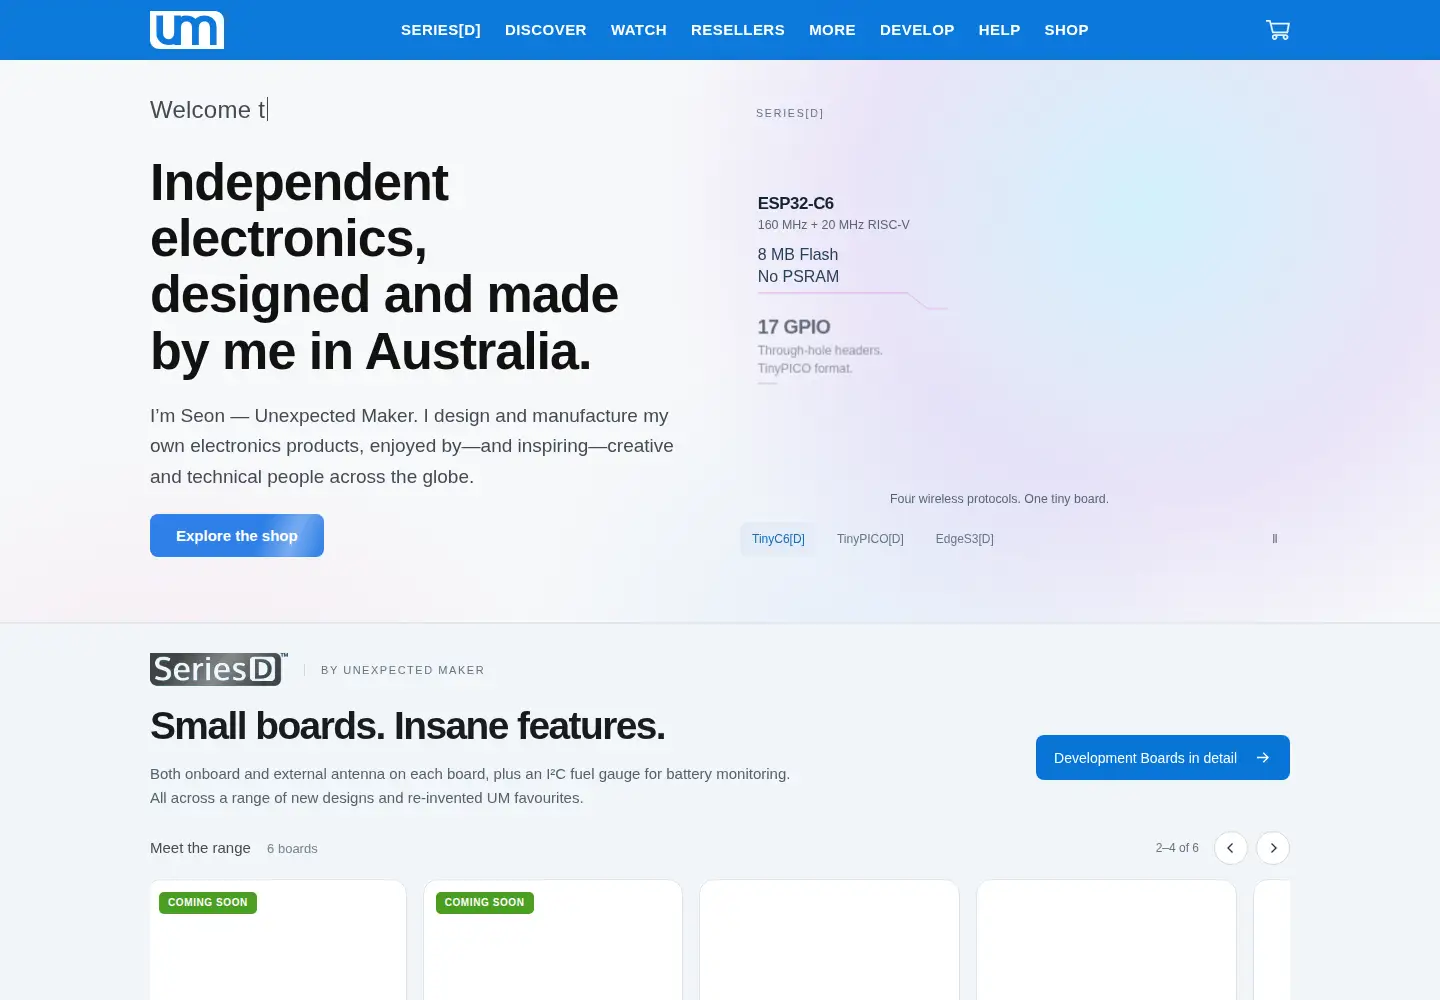Select the TinyPICO[D] tab

tap(870, 539)
